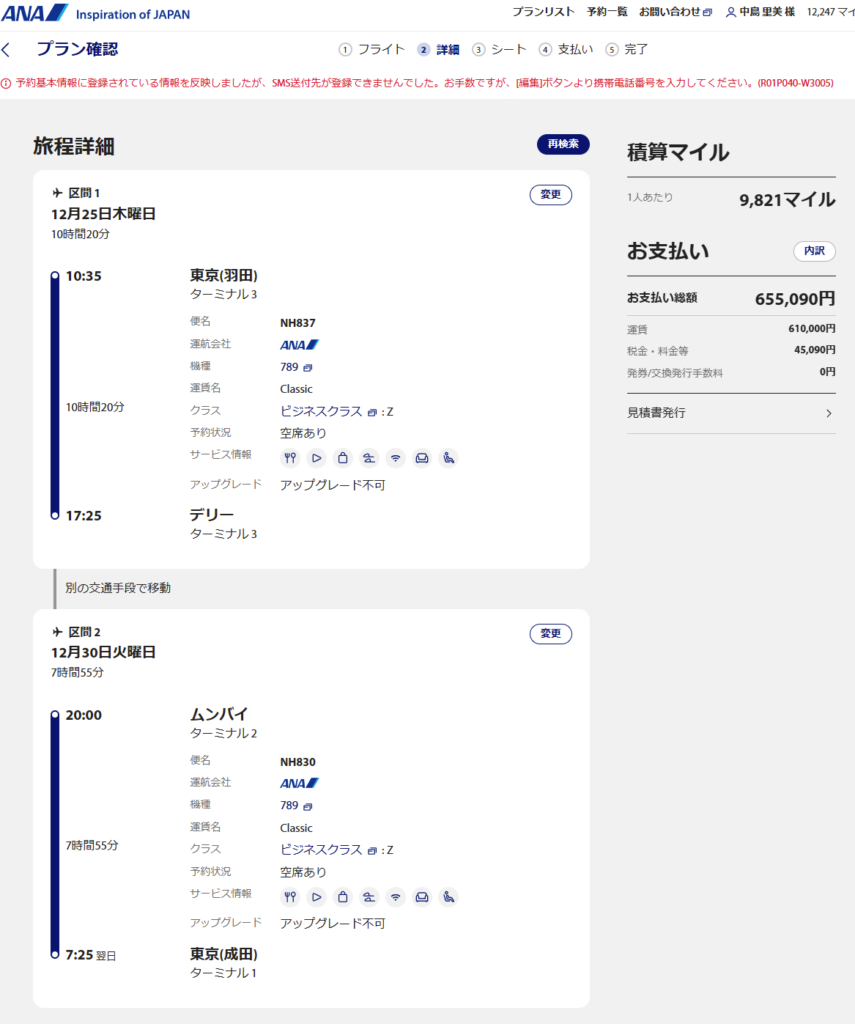This screenshot has width=855, height=1024.
Task: Go to step 1 フライト
Action: [372, 49]
